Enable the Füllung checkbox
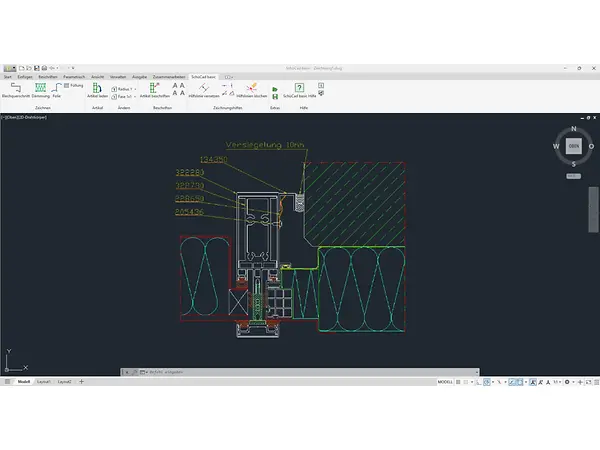Viewport: 600px width, 450px height. pyautogui.click(x=67, y=85)
